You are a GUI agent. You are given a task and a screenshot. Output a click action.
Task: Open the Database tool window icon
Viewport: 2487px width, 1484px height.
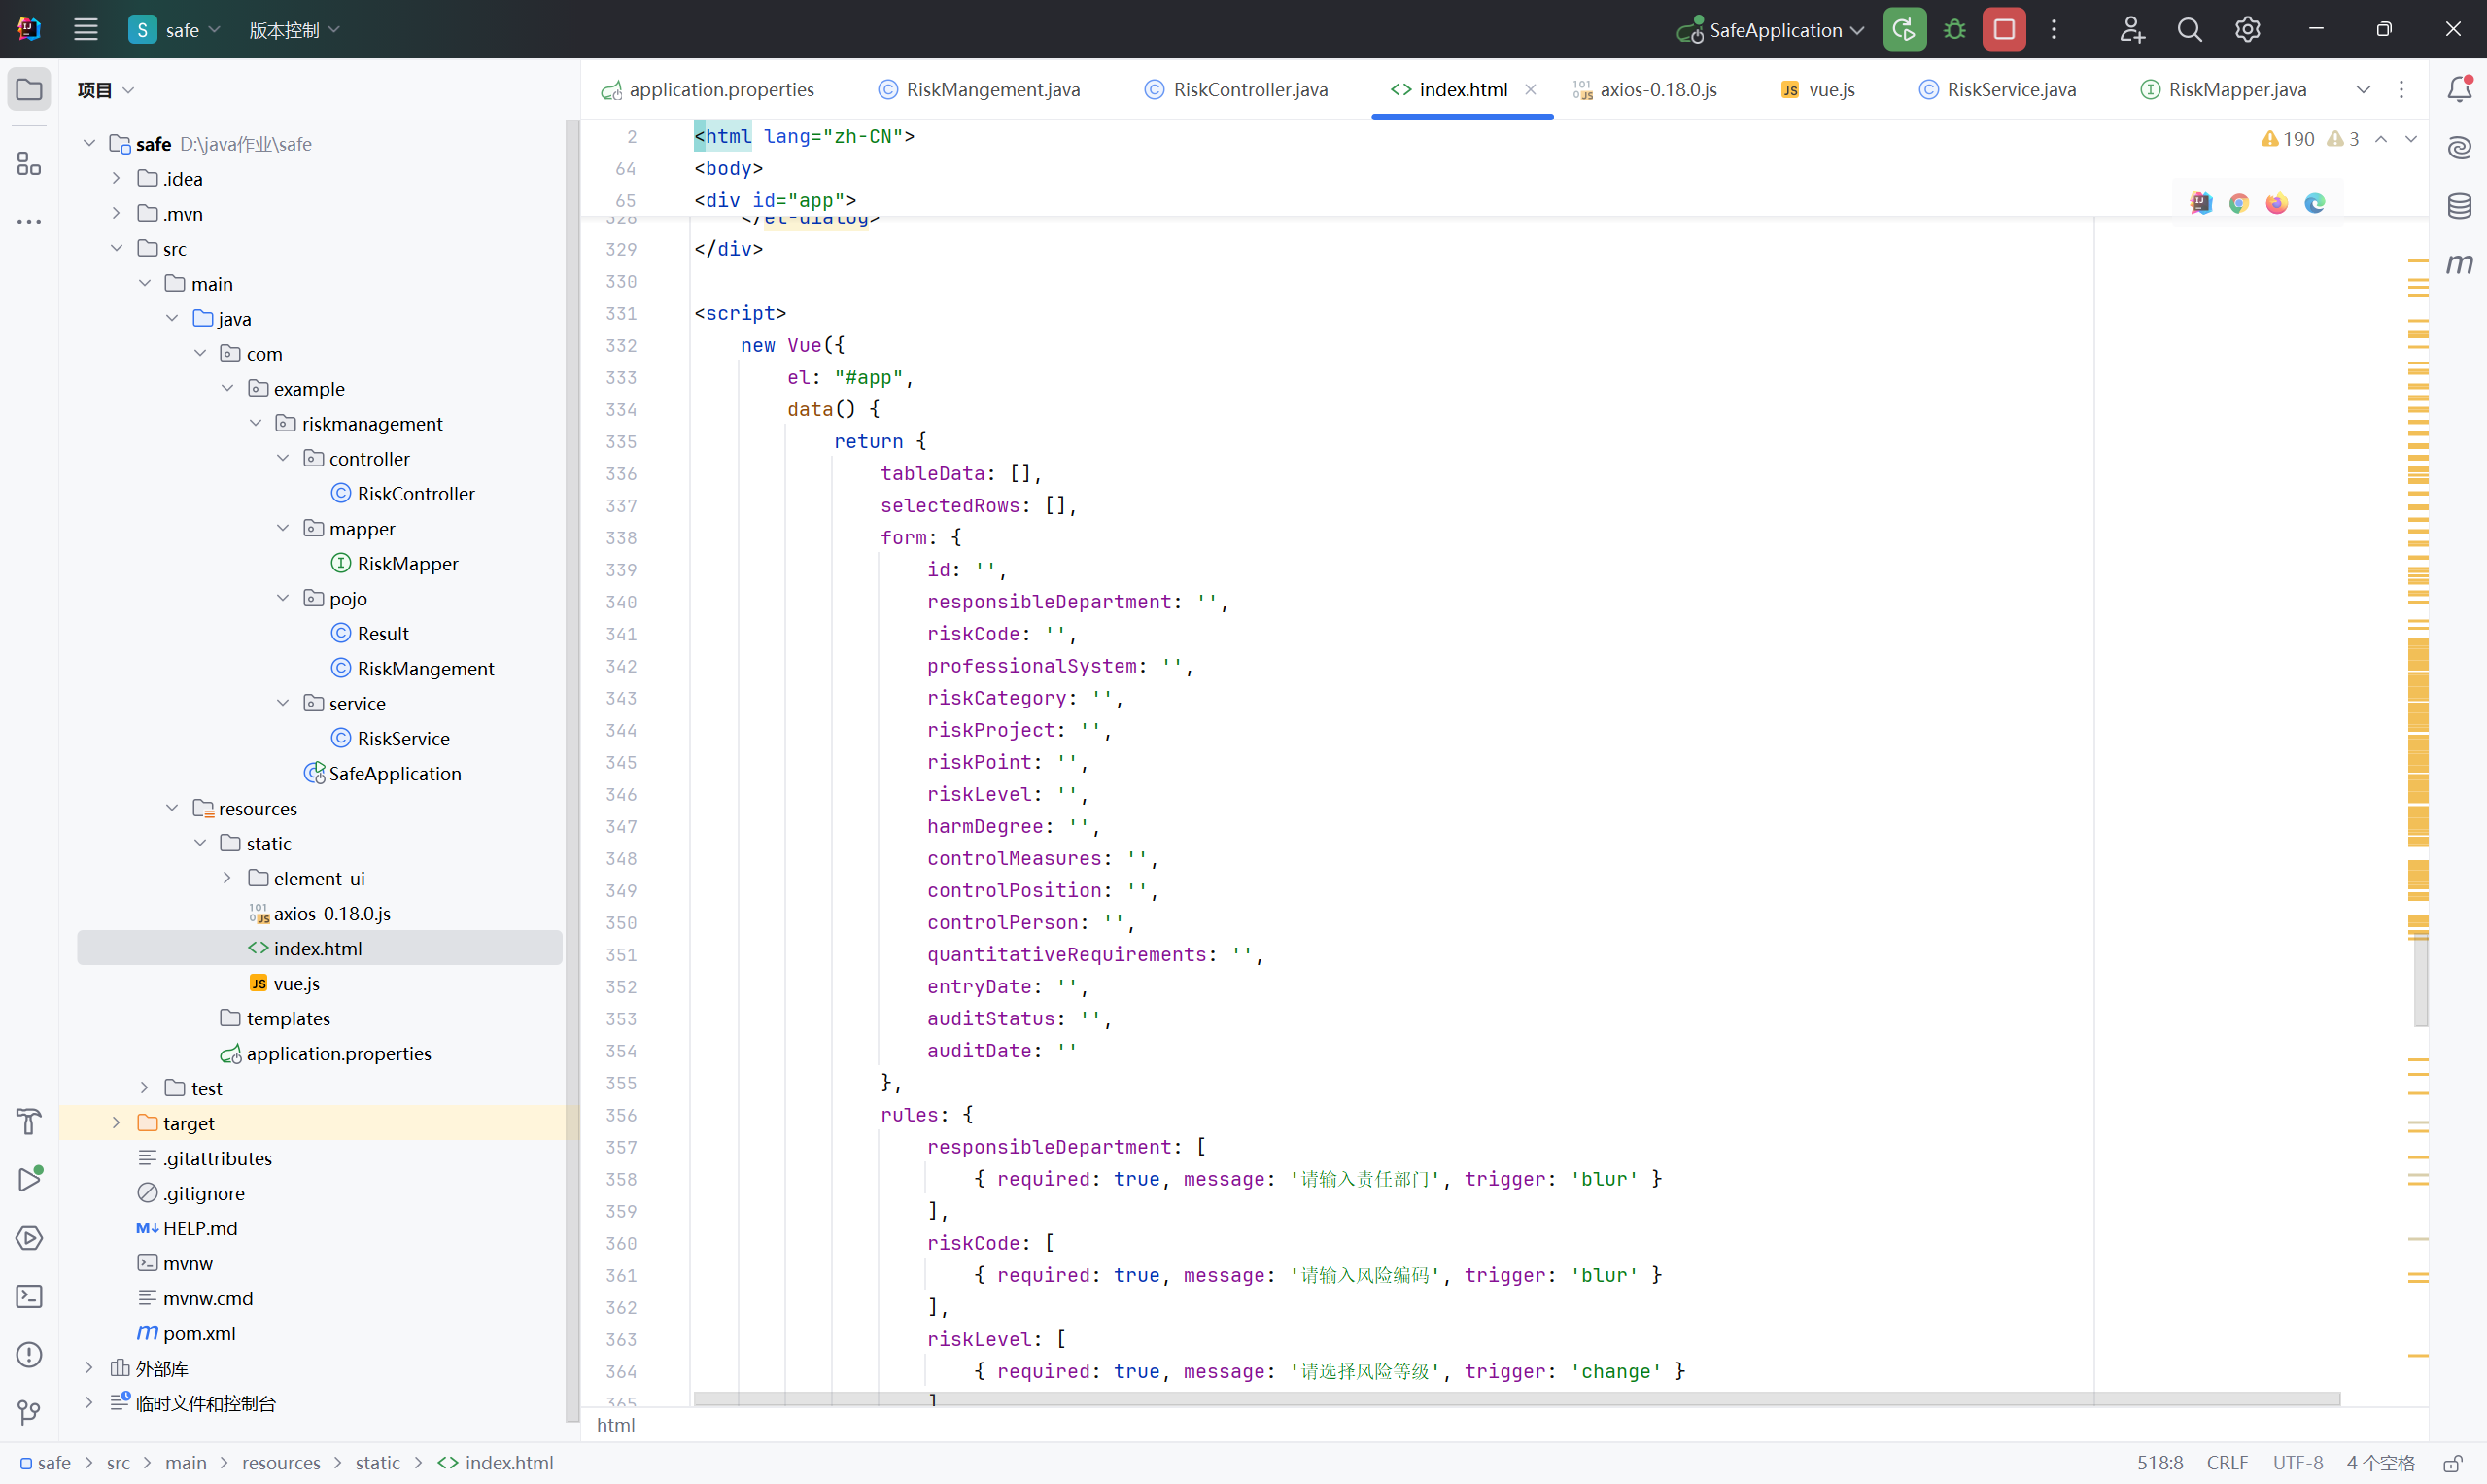pyautogui.click(x=2459, y=206)
